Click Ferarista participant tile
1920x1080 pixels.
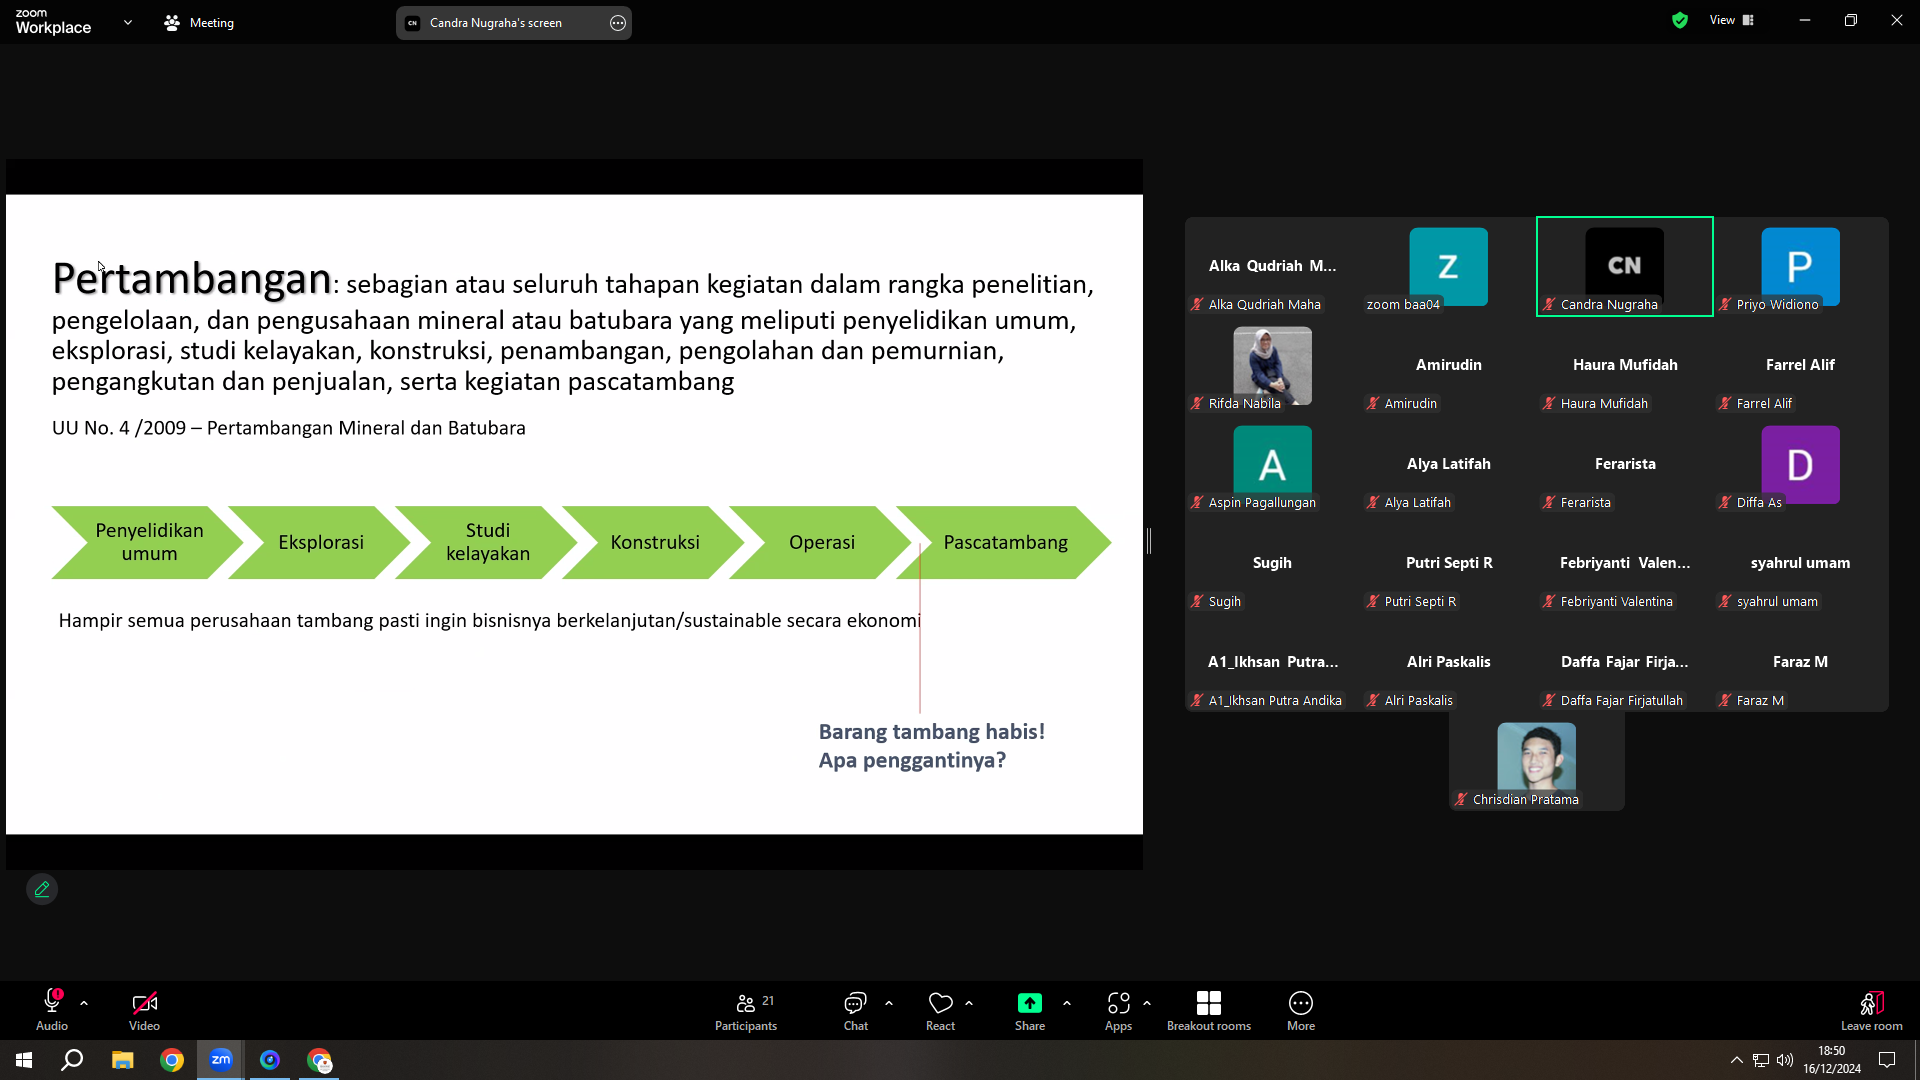pyautogui.click(x=1624, y=464)
